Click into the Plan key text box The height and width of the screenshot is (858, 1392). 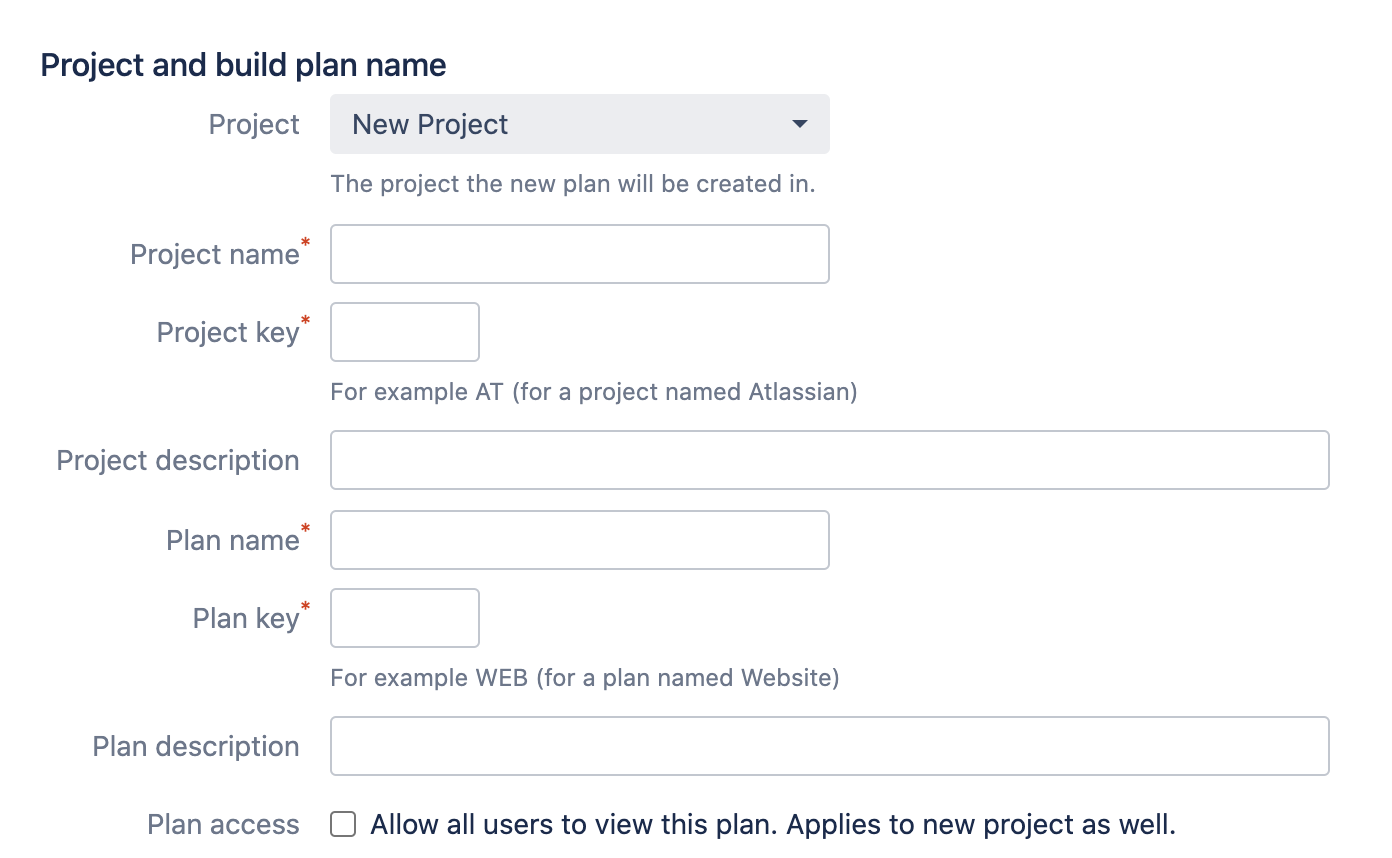[404, 618]
